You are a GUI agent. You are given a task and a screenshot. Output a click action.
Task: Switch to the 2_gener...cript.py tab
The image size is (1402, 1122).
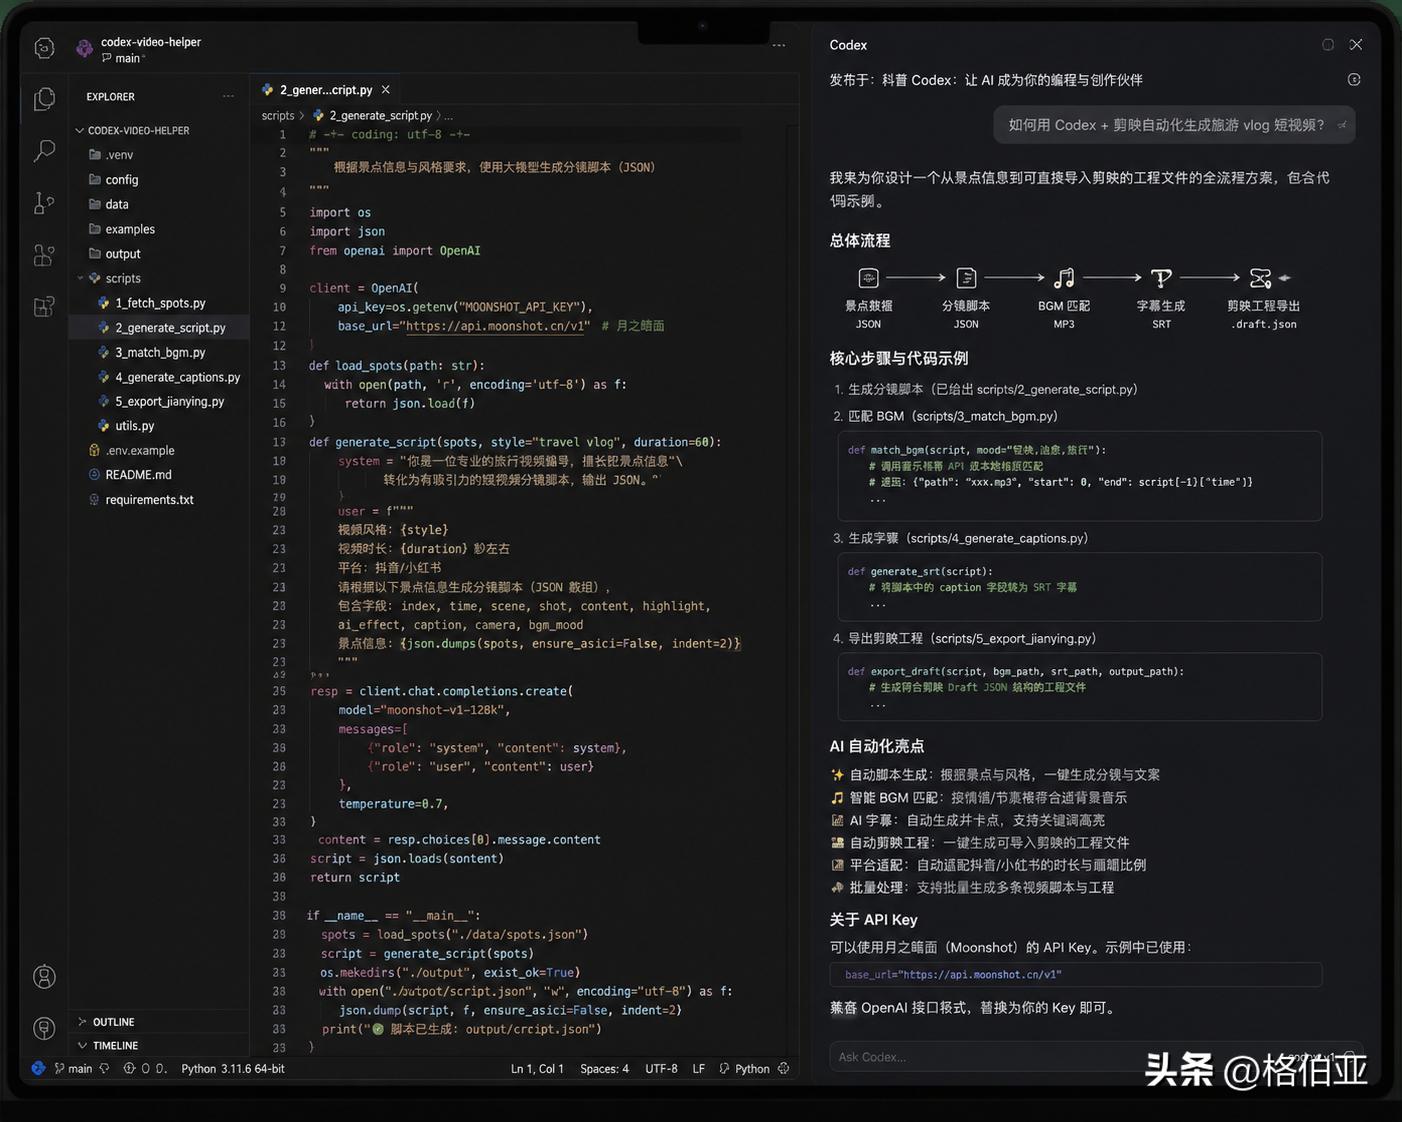click(x=325, y=90)
